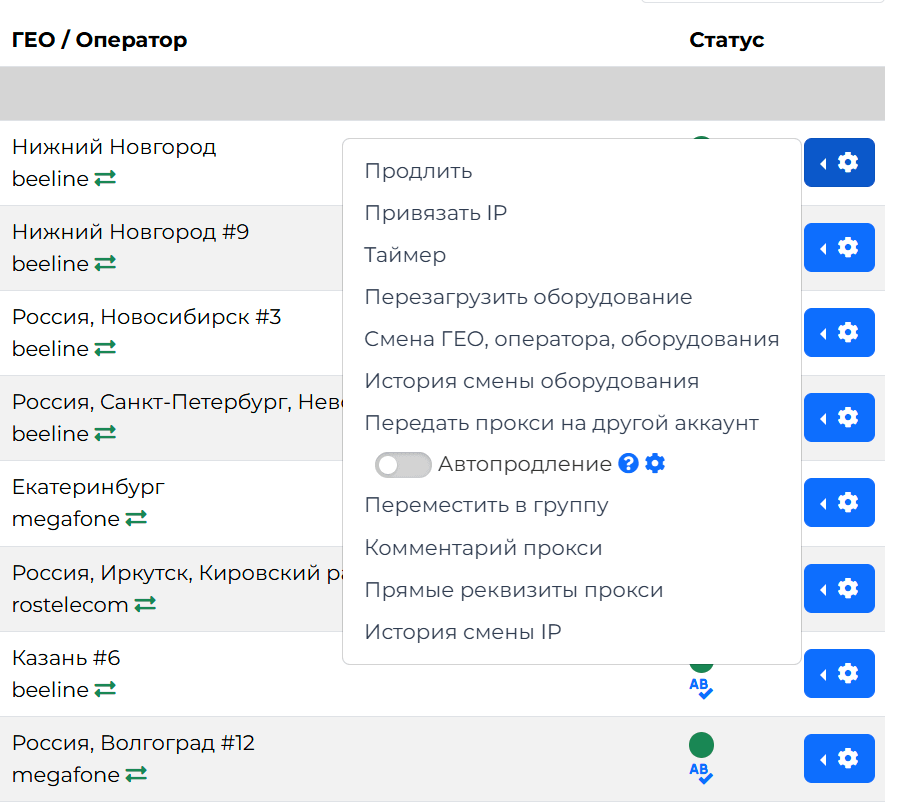Viewport: 908px width, 806px height.
Task: Click swap arrows icon next to Екатеринбург megafone
Action: (x=136, y=519)
